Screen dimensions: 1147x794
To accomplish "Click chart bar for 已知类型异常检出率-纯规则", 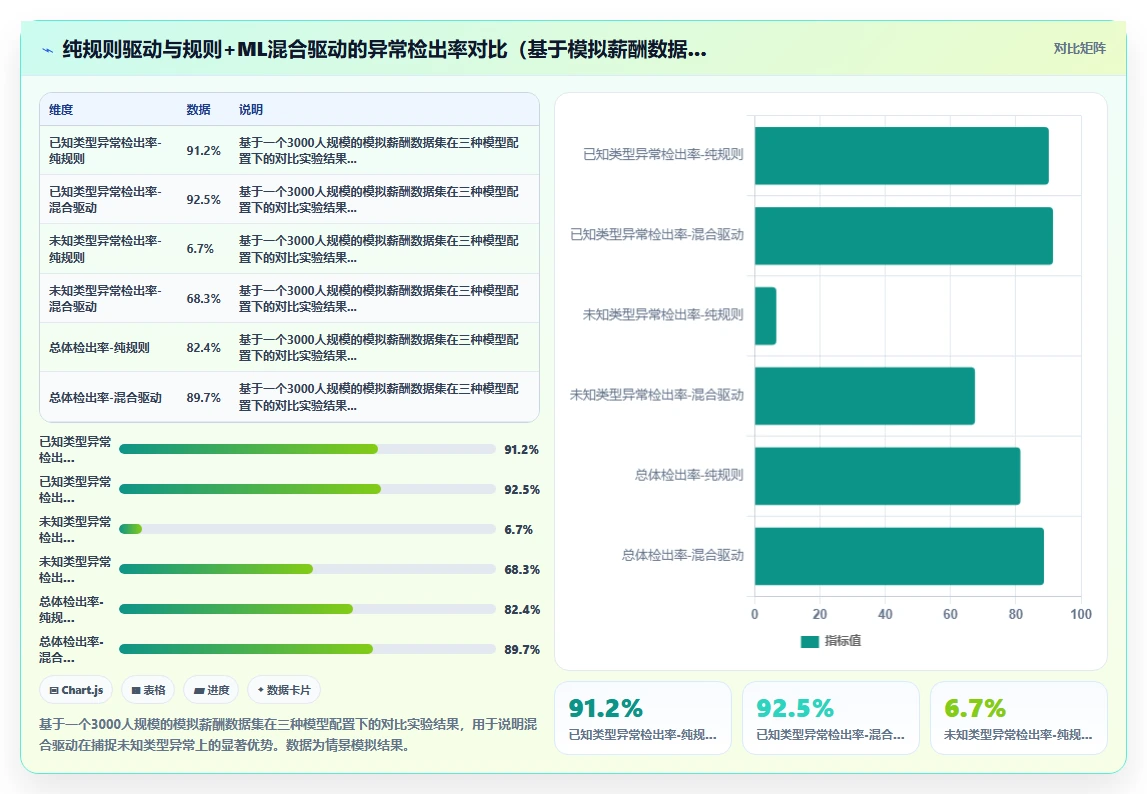I will (x=901, y=156).
